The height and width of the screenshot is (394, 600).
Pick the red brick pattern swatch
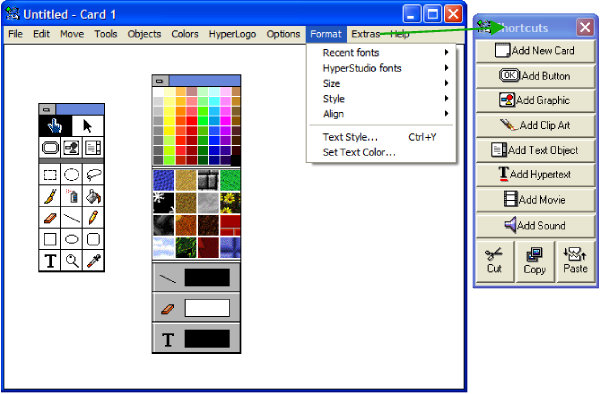click(x=230, y=225)
